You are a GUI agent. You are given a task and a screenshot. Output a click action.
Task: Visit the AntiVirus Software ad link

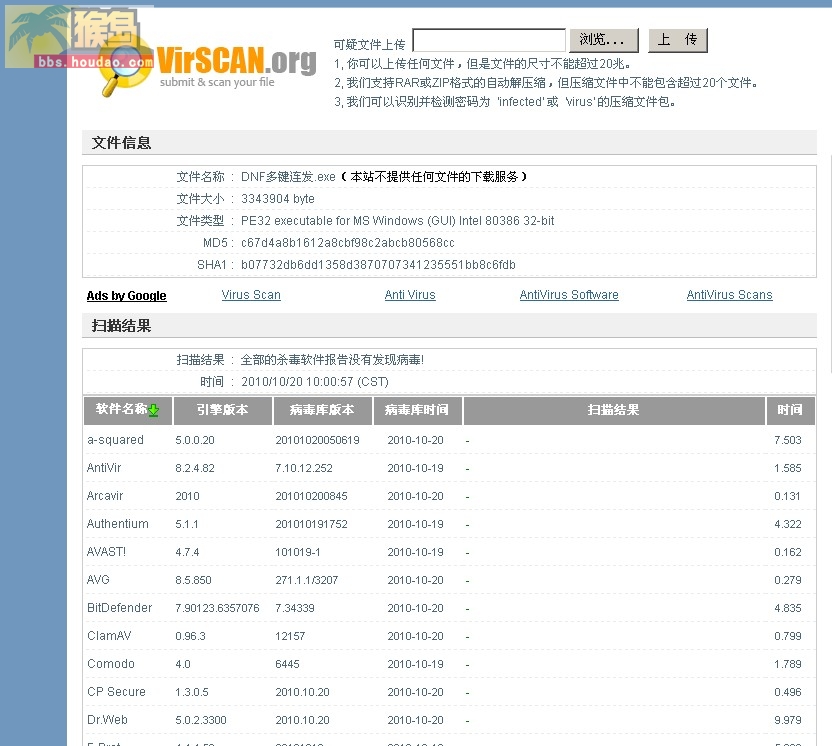(x=569, y=295)
